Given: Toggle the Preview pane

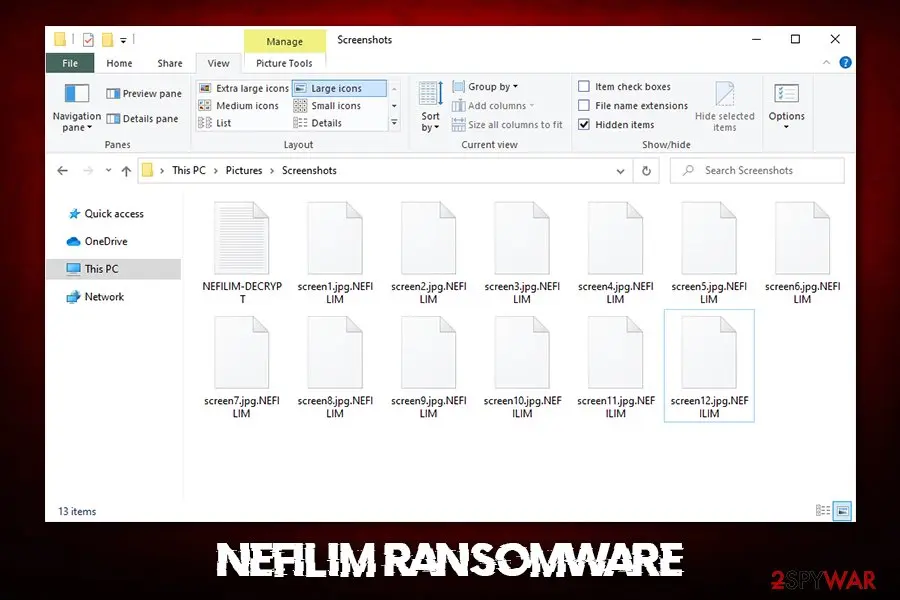Looking at the screenshot, I should click(144, 94).
